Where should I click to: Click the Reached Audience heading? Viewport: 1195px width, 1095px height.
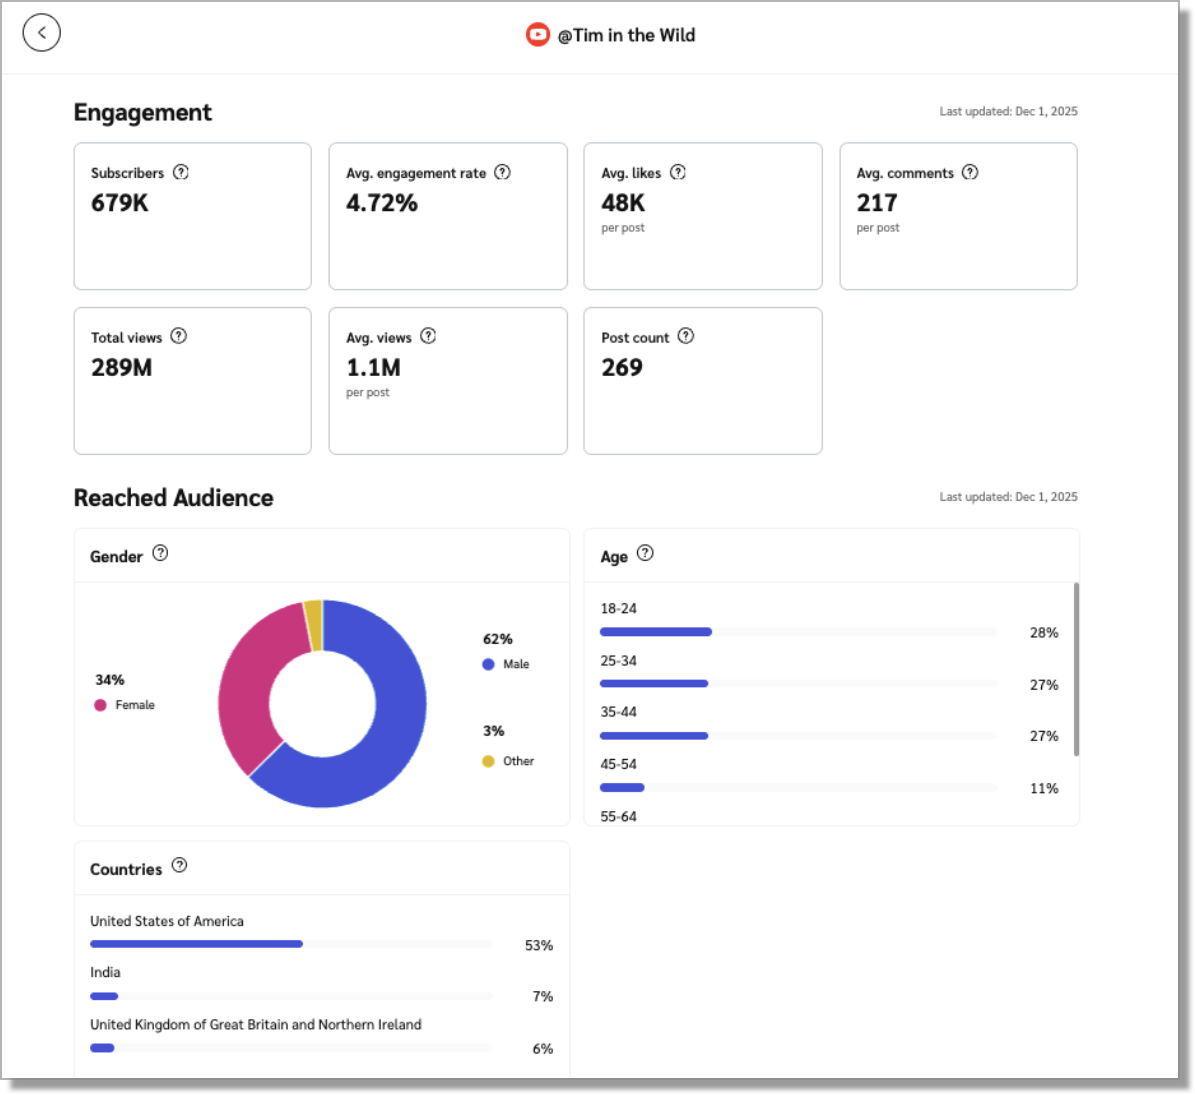tap(174, 498)
